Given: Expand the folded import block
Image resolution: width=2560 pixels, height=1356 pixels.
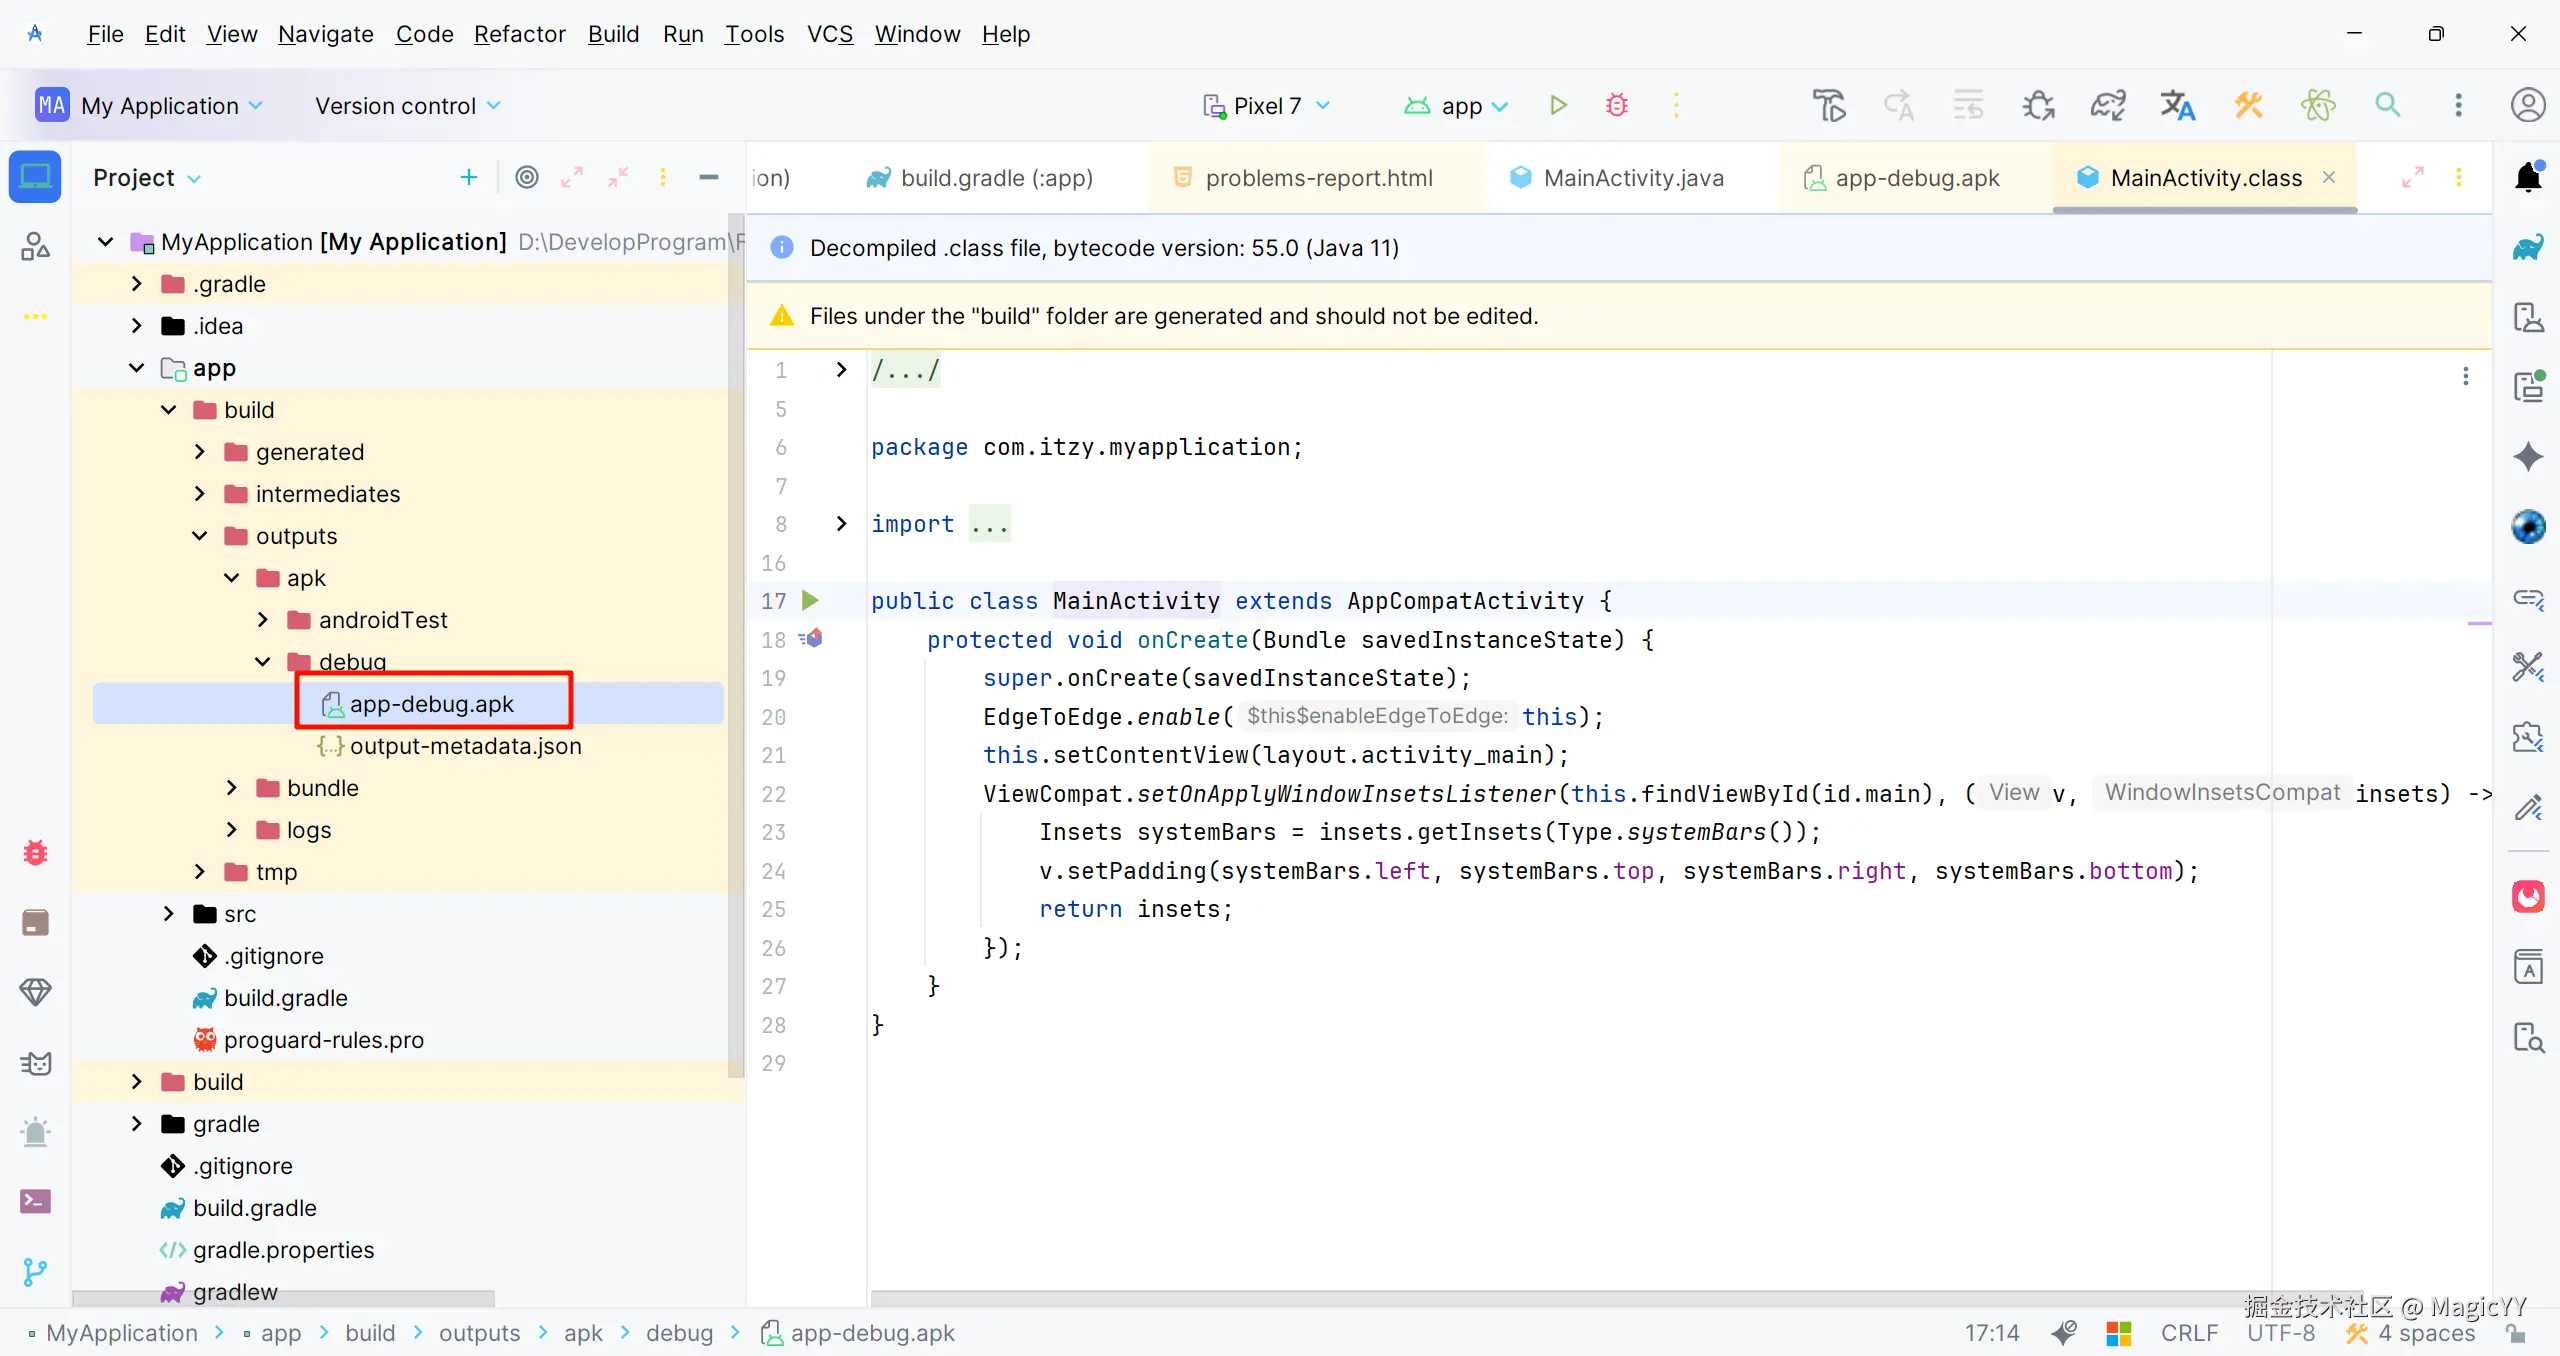Looking at the screenshot, I should 841,524.
